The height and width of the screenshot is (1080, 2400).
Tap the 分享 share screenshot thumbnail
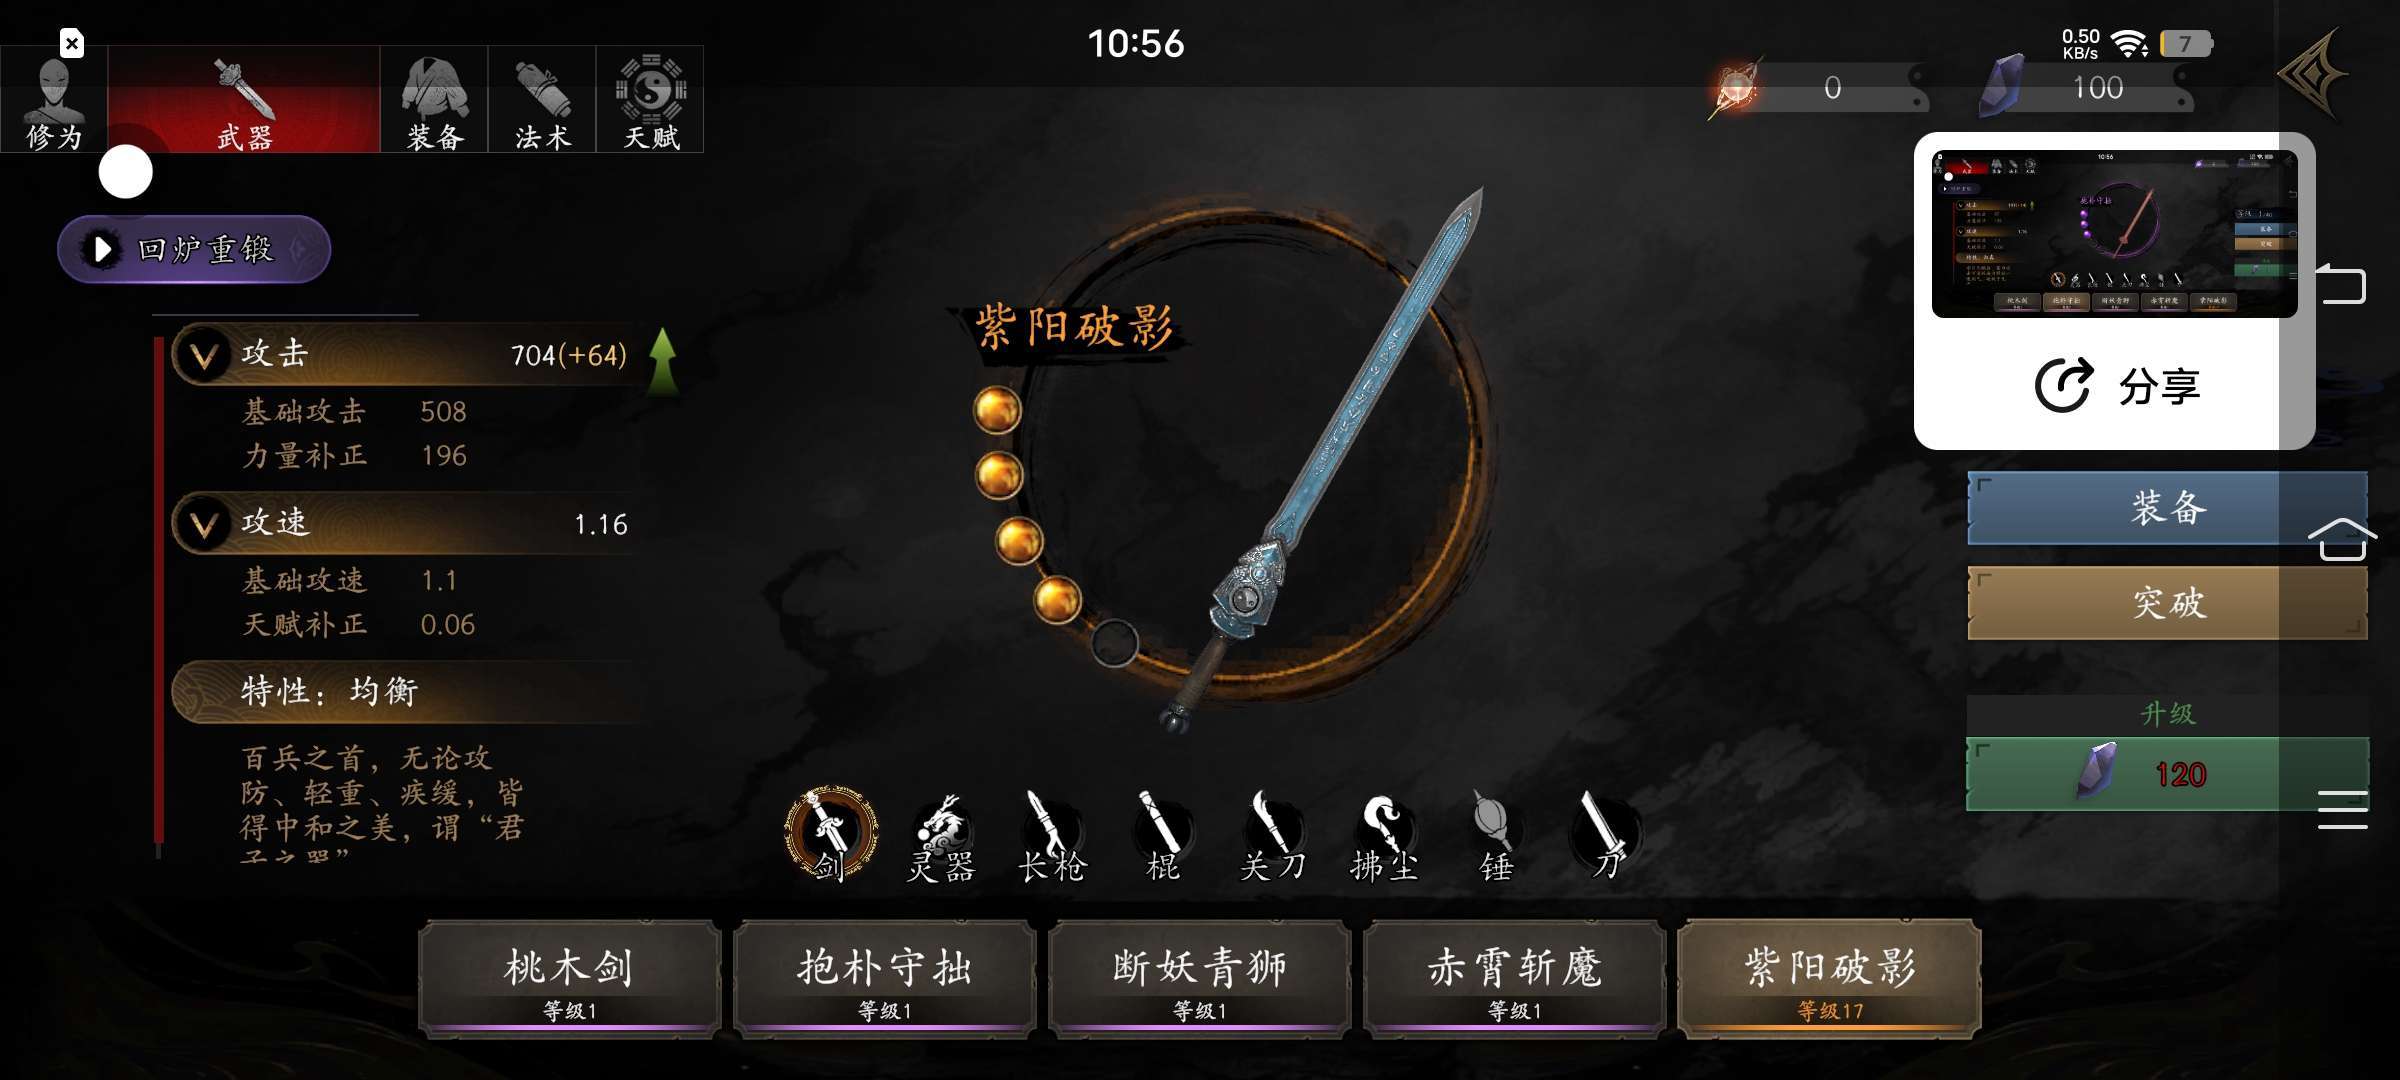[2114, 234]
